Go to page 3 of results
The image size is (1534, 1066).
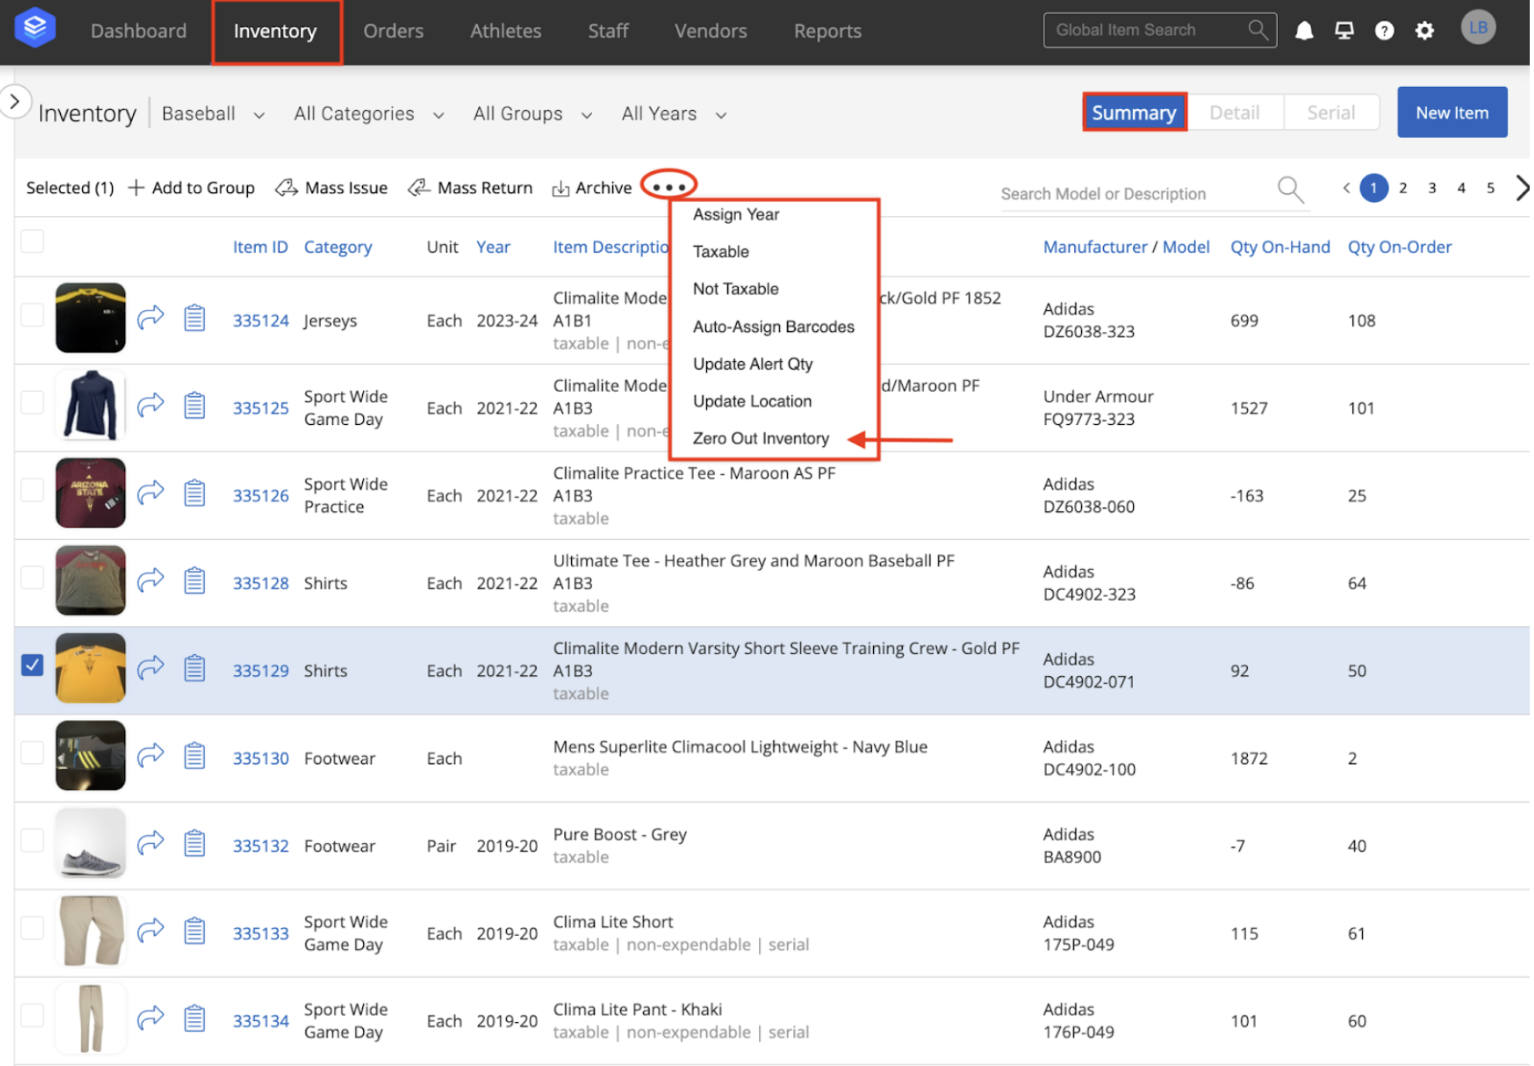[x=1432, y=188]
